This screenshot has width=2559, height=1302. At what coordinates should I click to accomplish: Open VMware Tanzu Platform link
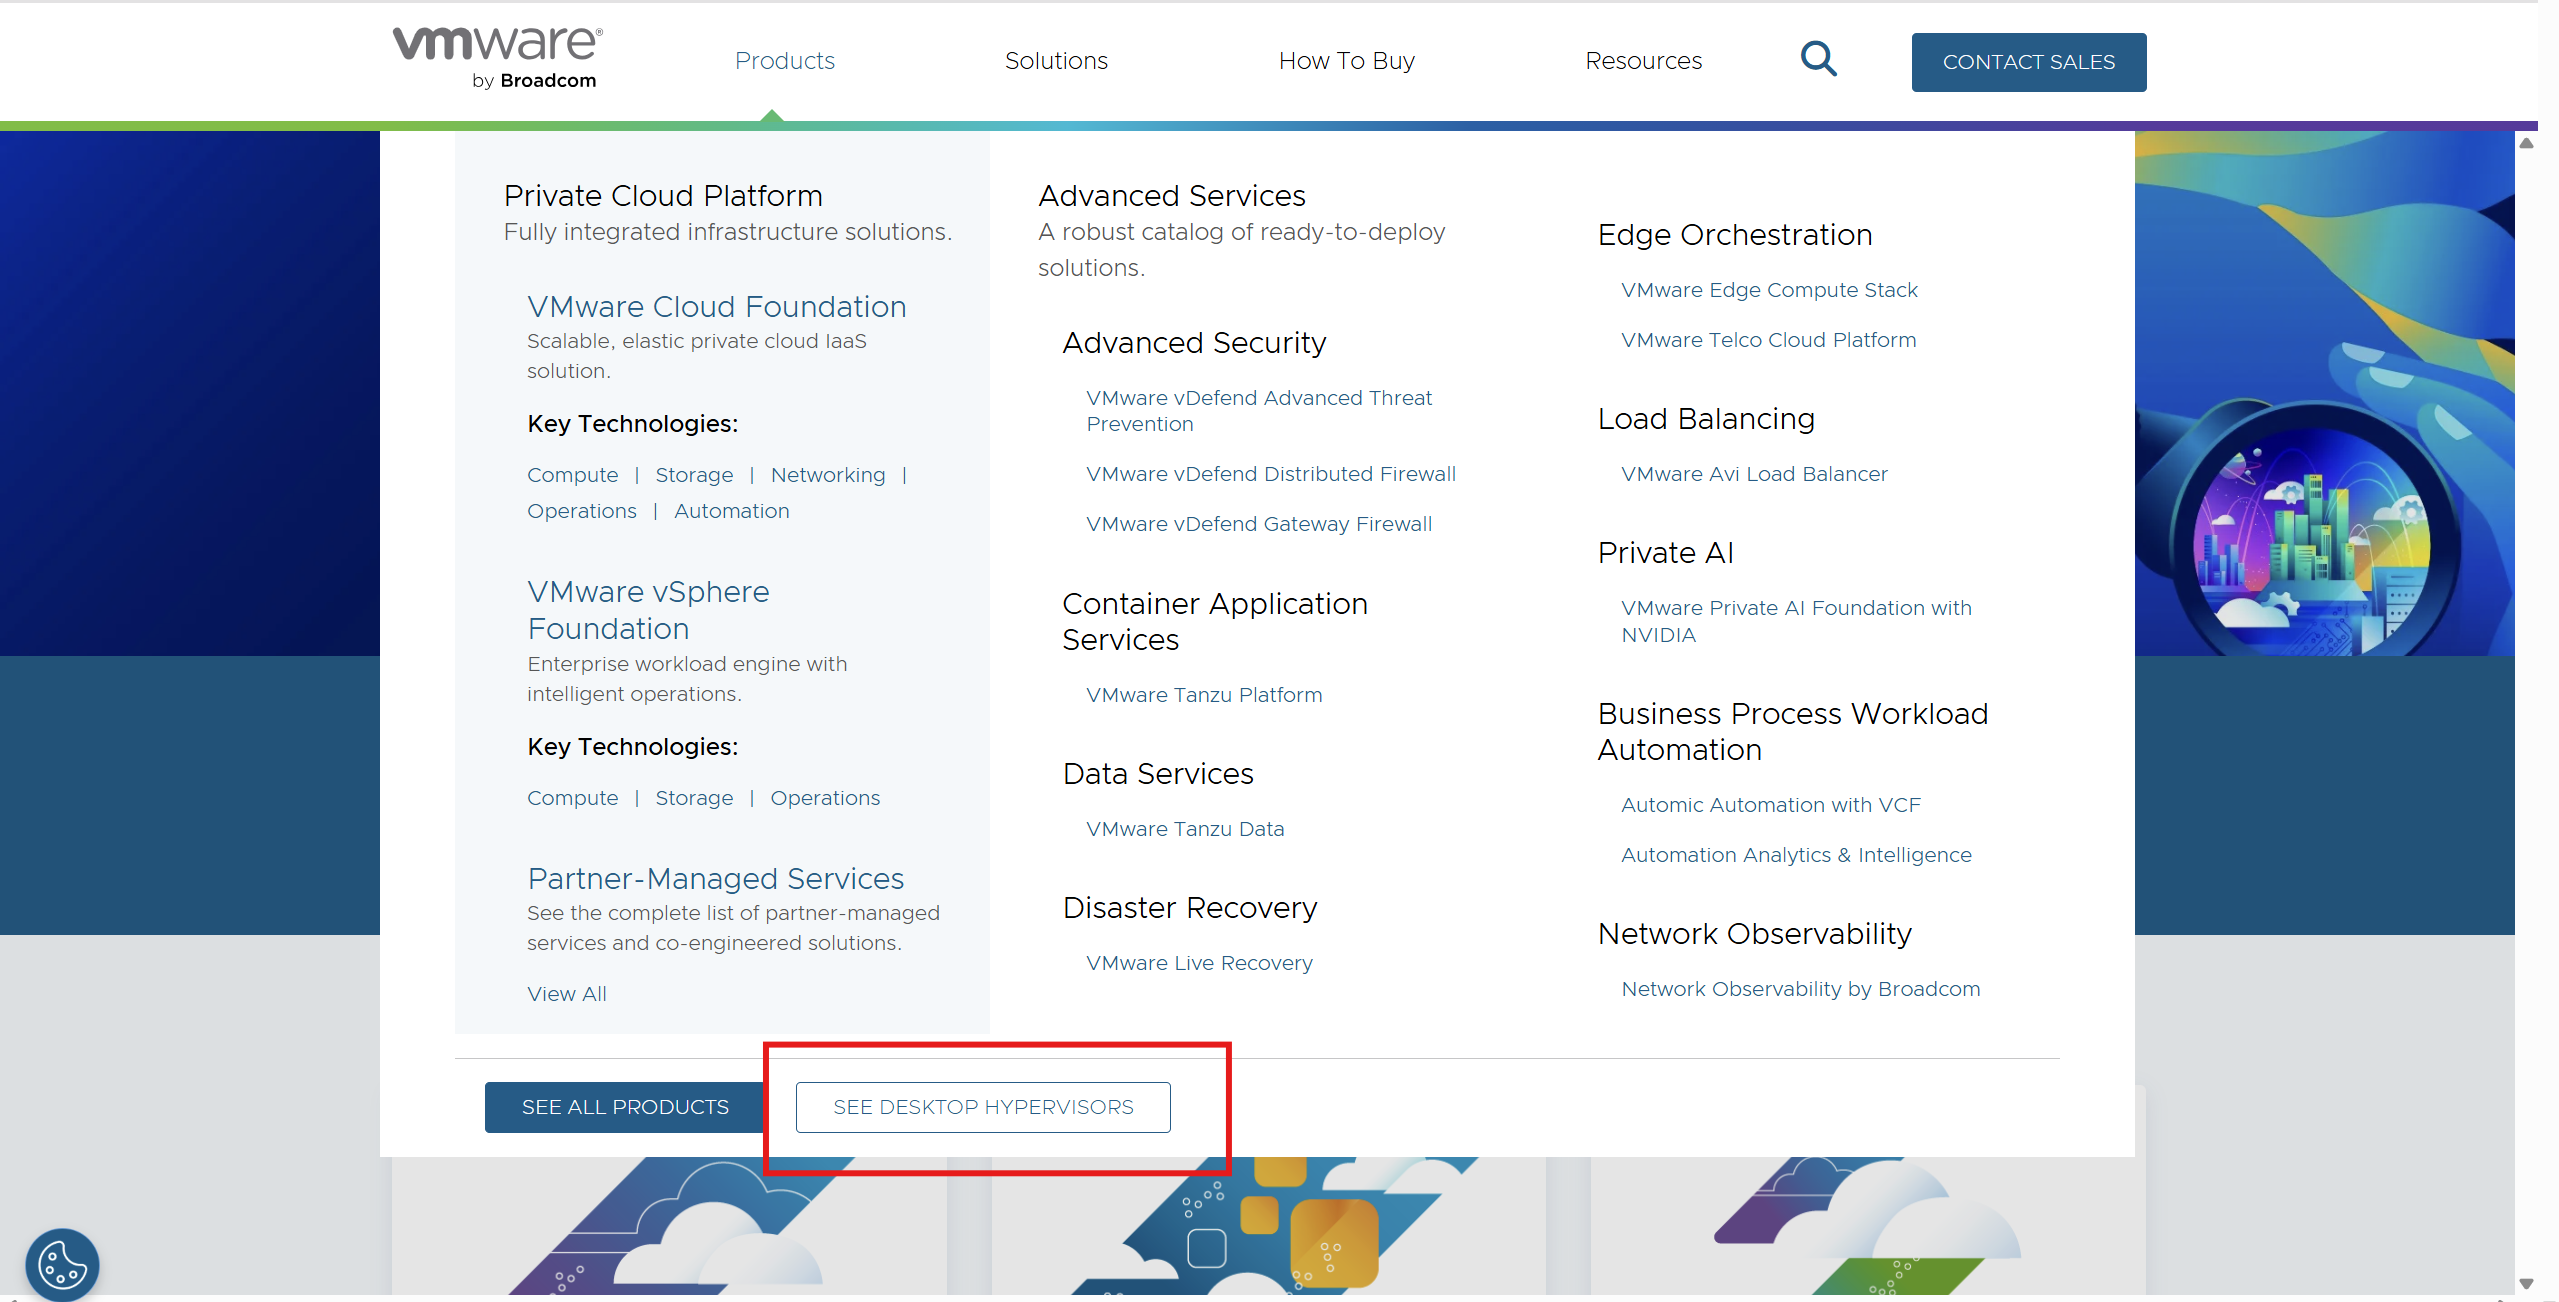click(1204, 695)
